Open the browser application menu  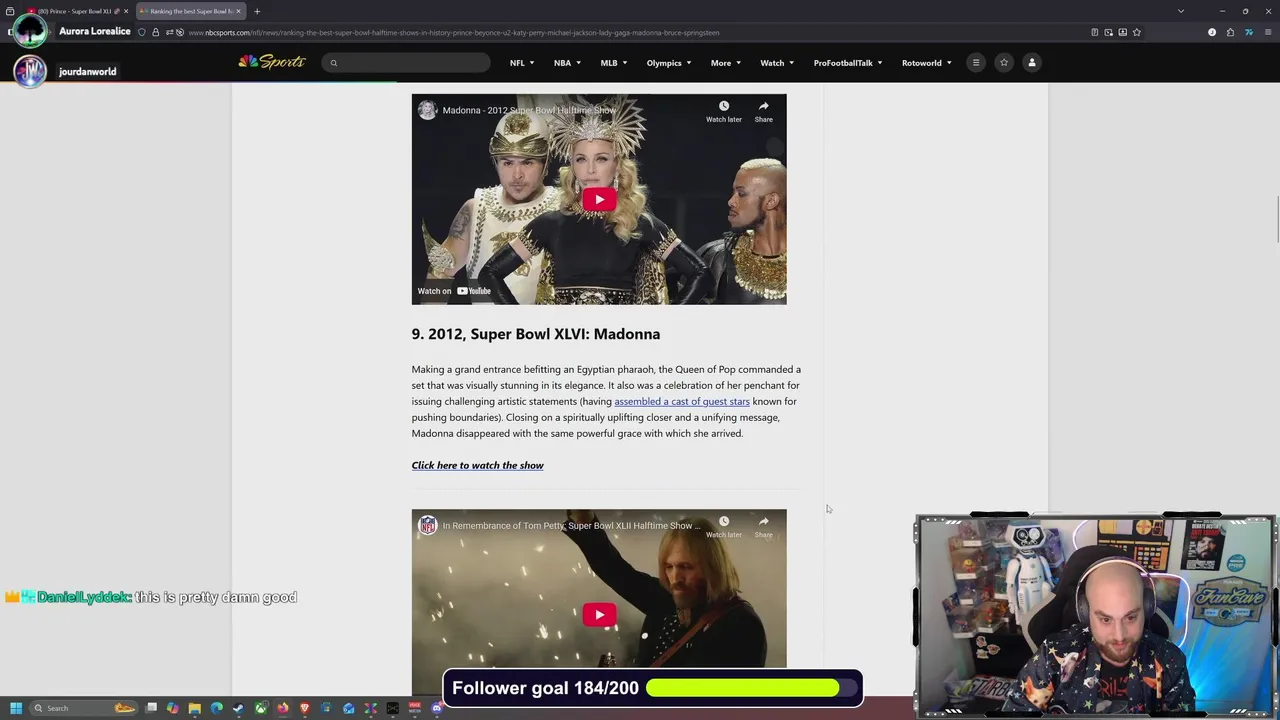click(x=1268, y=32)
